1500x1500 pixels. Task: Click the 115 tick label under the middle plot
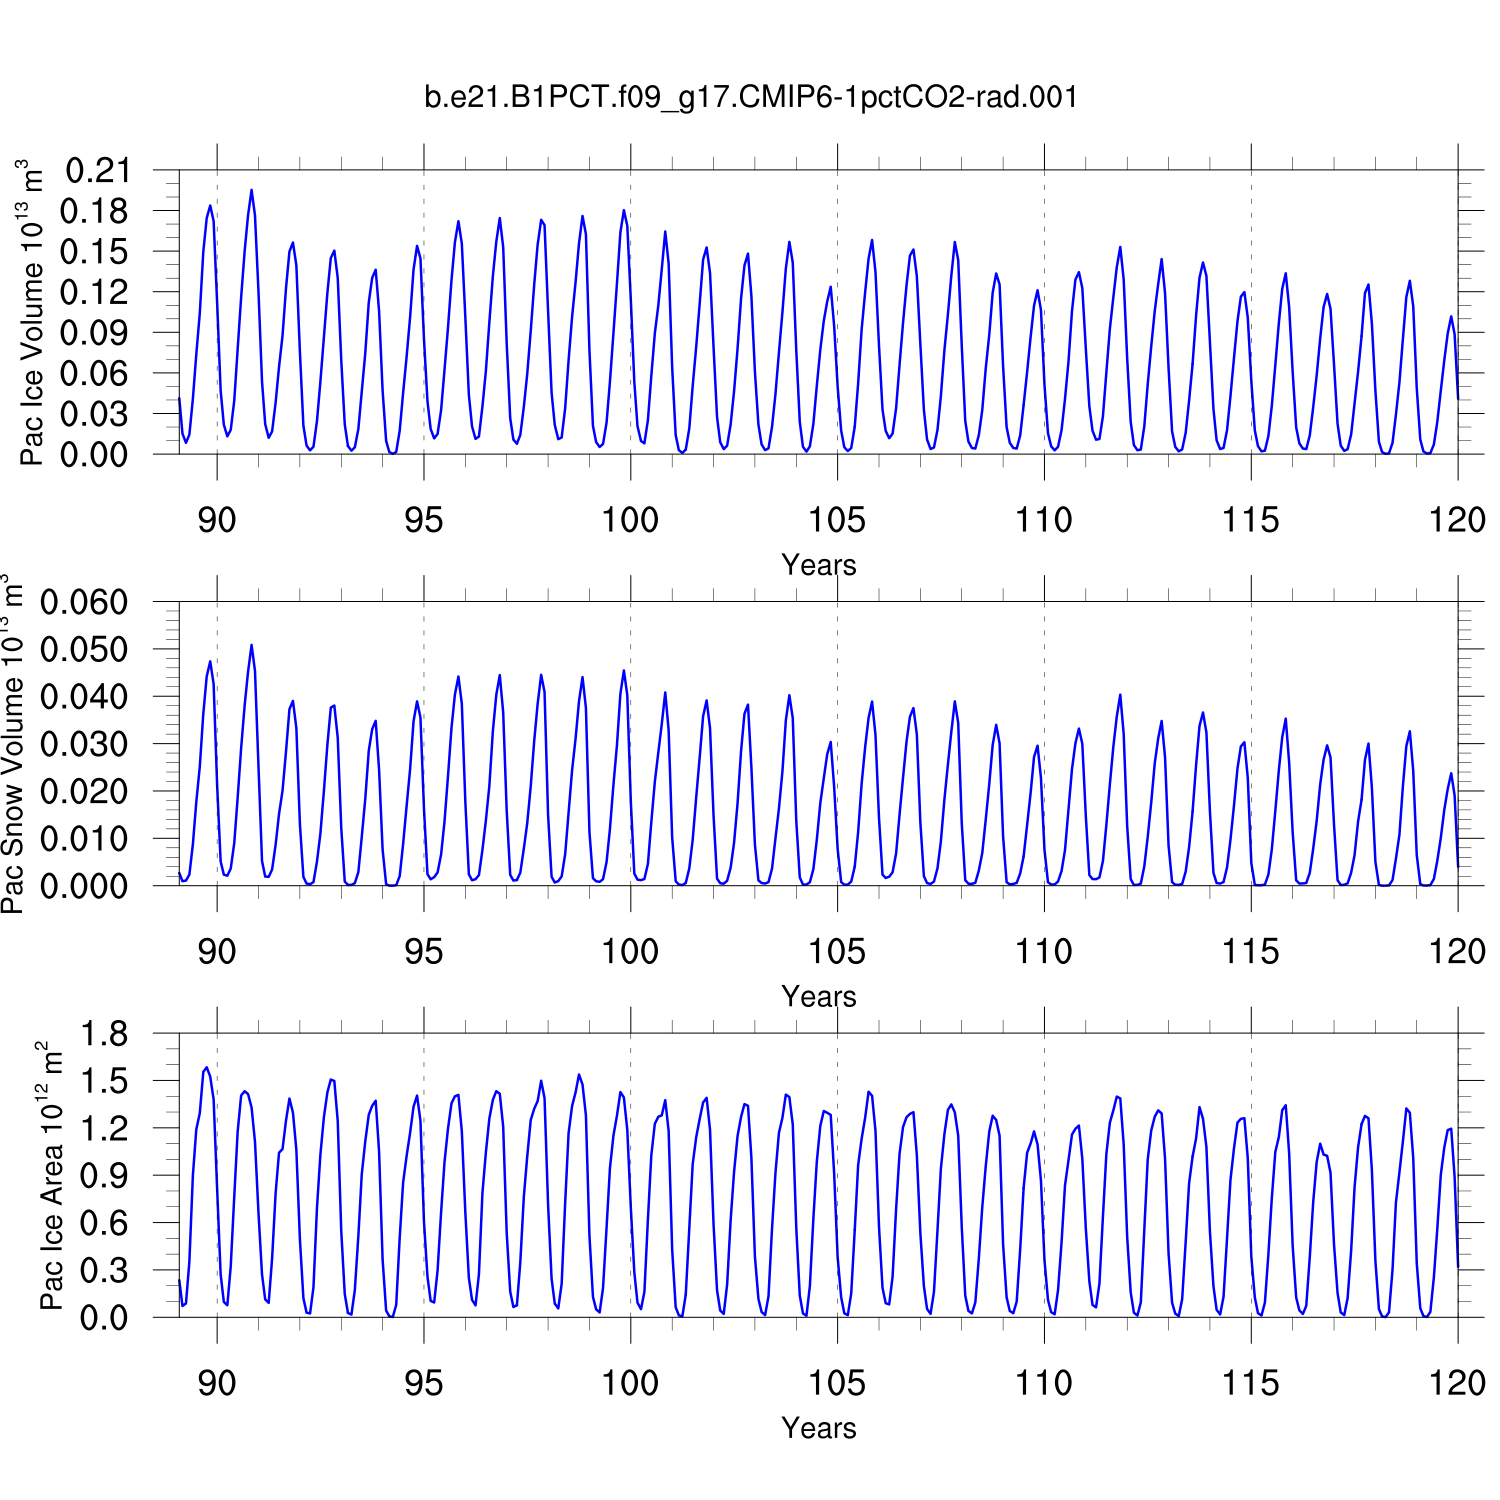[x=1250, y=952]
